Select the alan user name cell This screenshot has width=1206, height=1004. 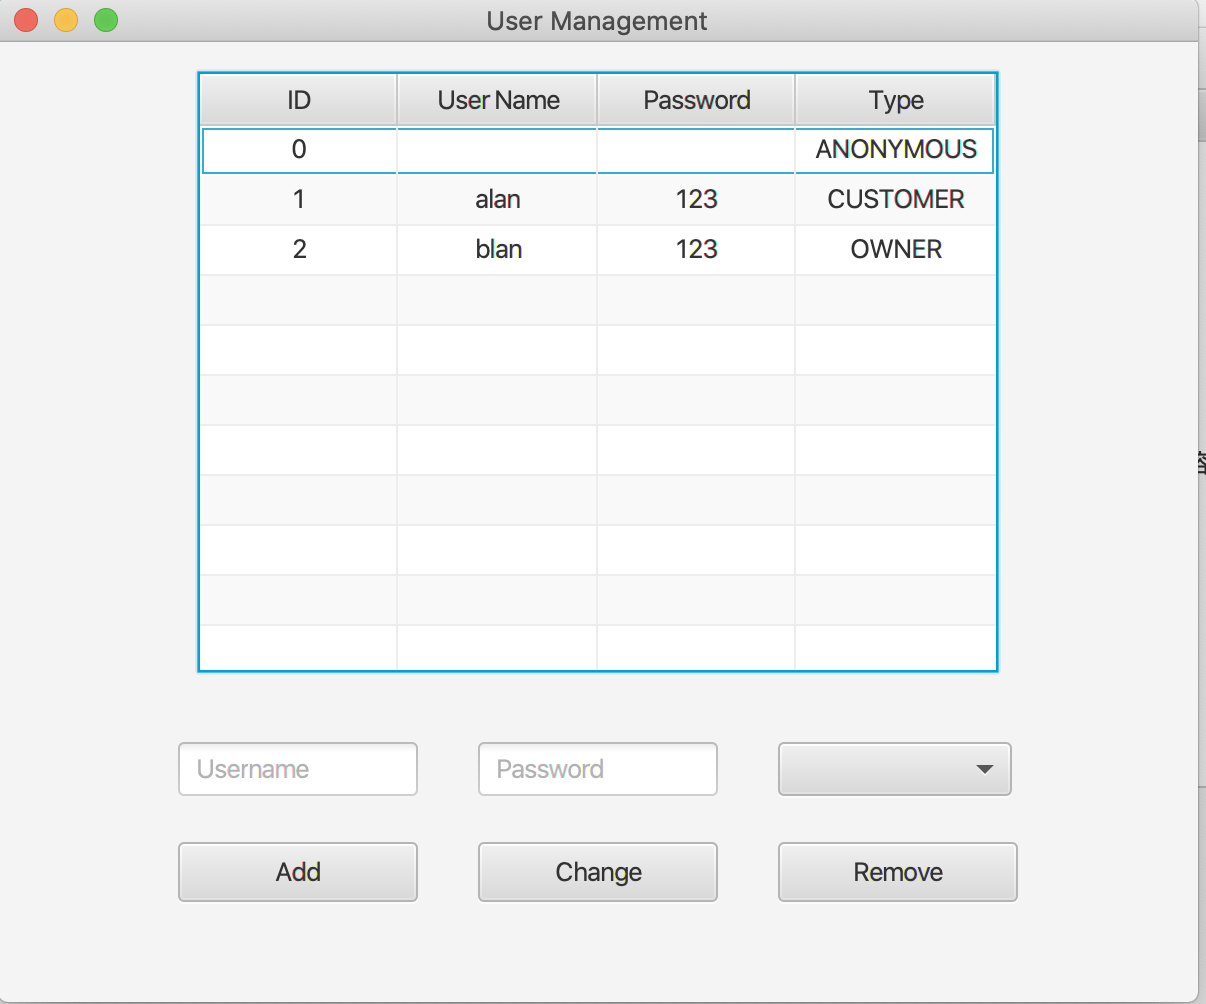[498, 200]
